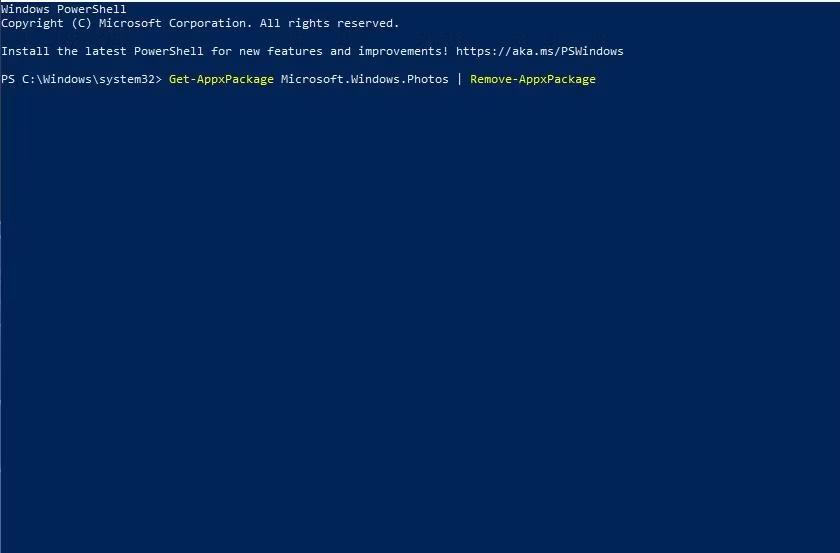The width and height of the screenshot is (840, 553).
Task: Click the word Install in the banner
Action: [25, 51]
